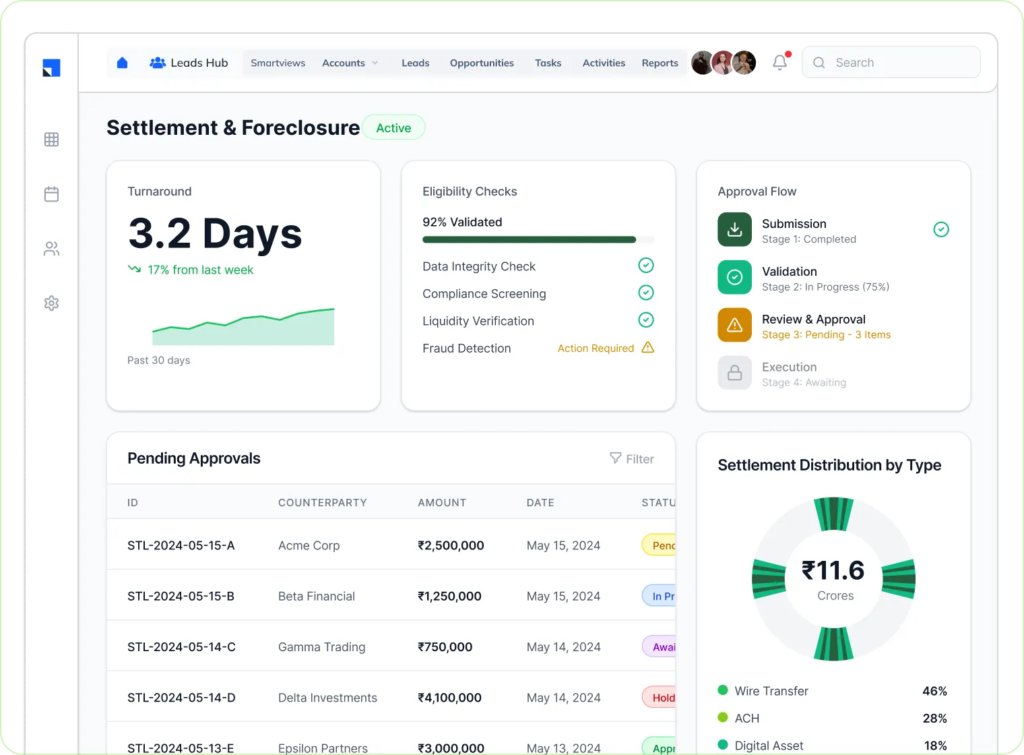Image resolution: width=1024 pixels, height=755 pixels.
Task: Open the Opportunities tab
Action: [x=482, y=63]
